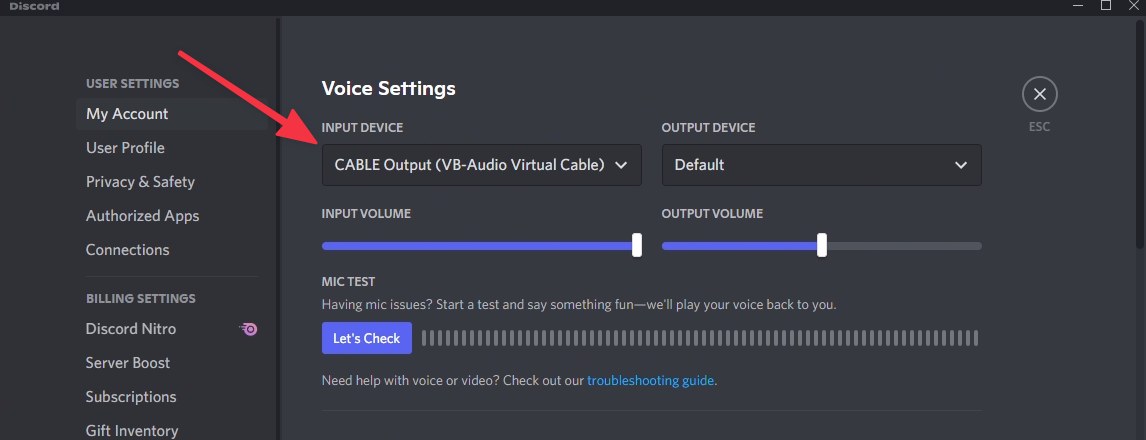
Task: Open the troubleshooting guide link
Action: (651, 381)
